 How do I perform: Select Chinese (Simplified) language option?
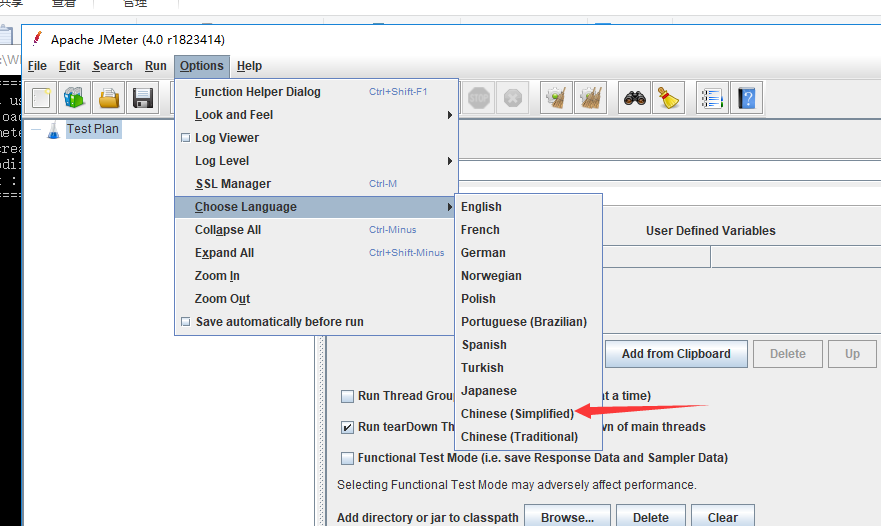click(528, 414)
